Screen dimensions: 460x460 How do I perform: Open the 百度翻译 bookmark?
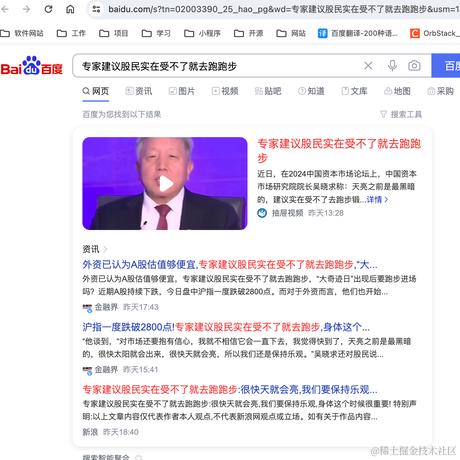[358, 33]
